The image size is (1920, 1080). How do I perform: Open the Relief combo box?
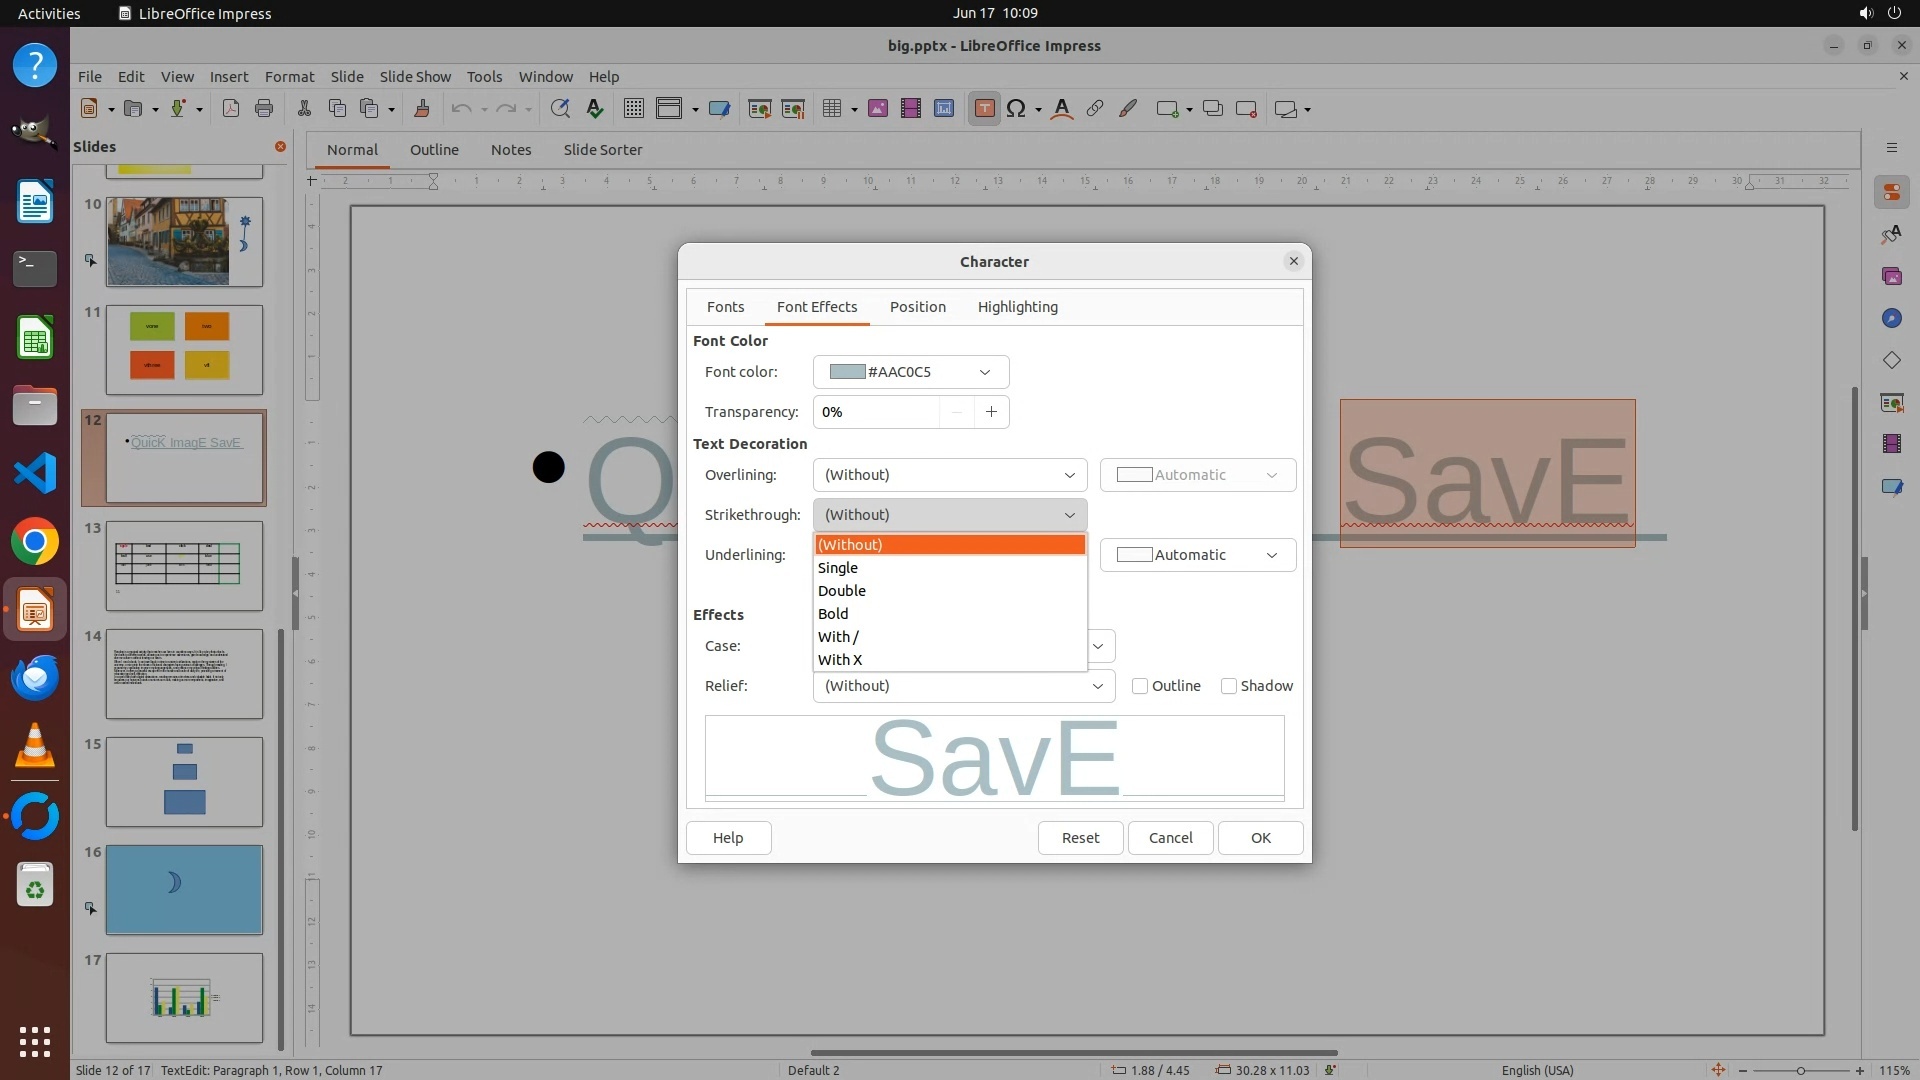[x=963, y=686]
